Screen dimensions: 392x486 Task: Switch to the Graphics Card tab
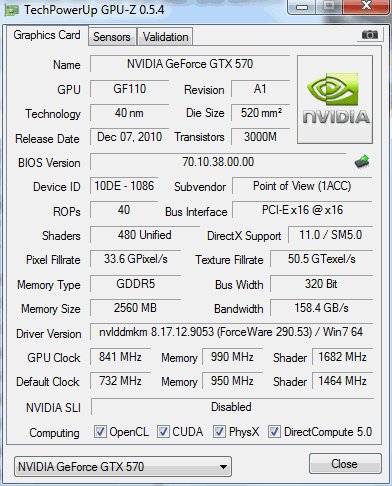click(47, 35)
